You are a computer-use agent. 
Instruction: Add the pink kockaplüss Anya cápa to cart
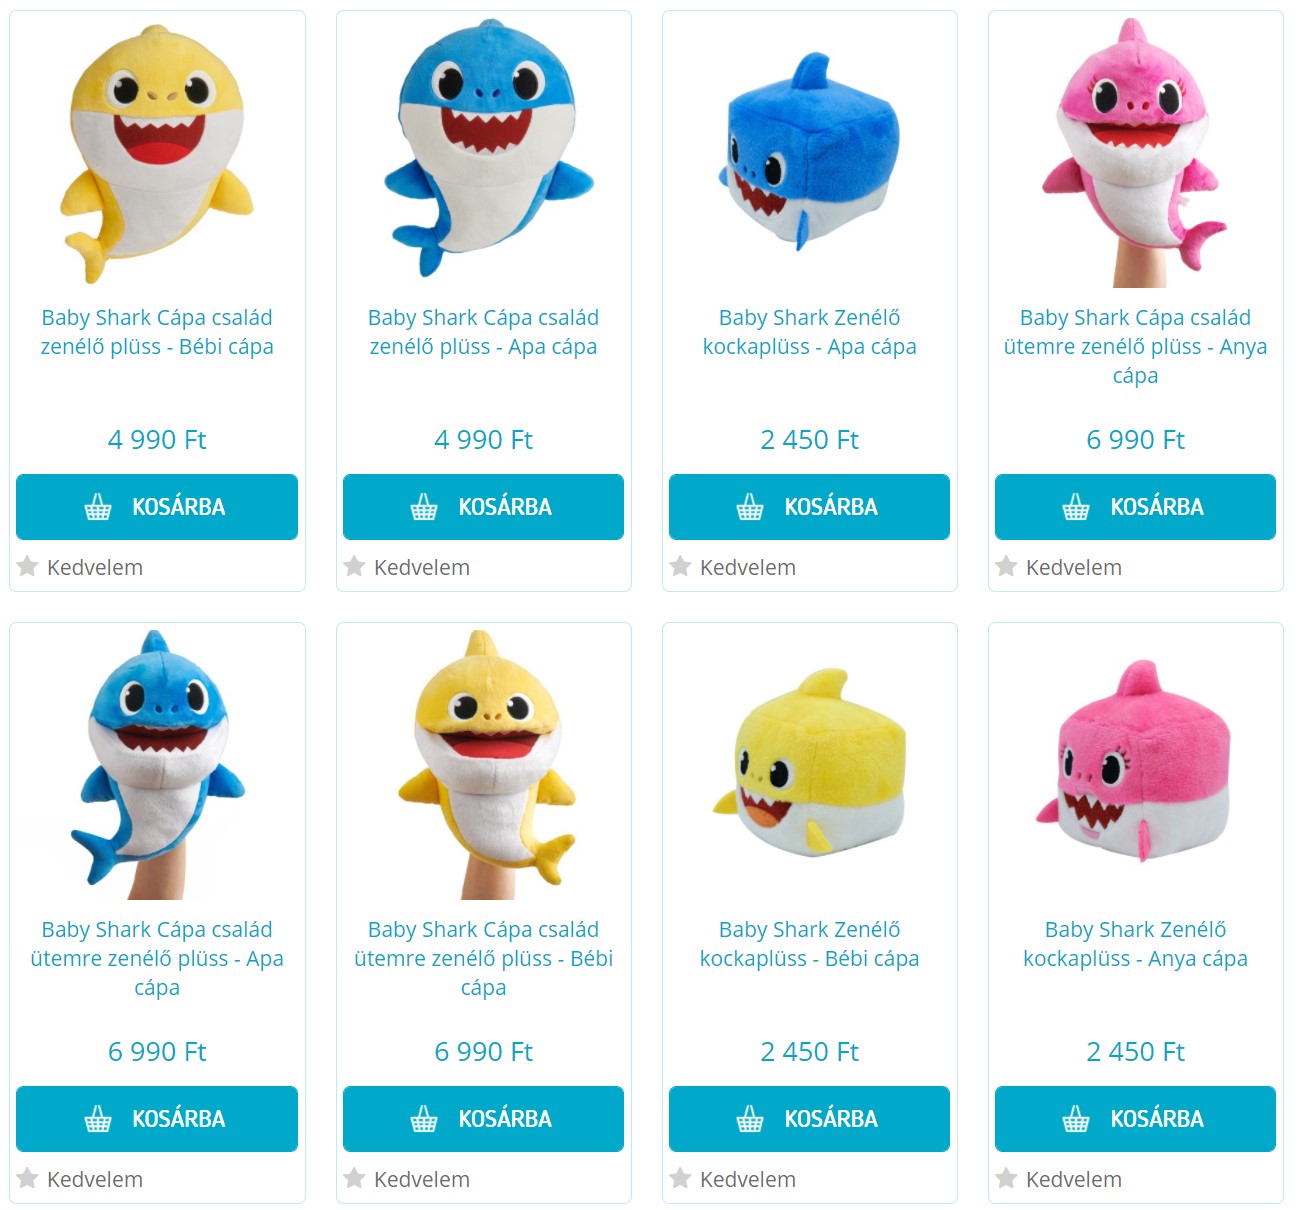click(1135, 1119)
